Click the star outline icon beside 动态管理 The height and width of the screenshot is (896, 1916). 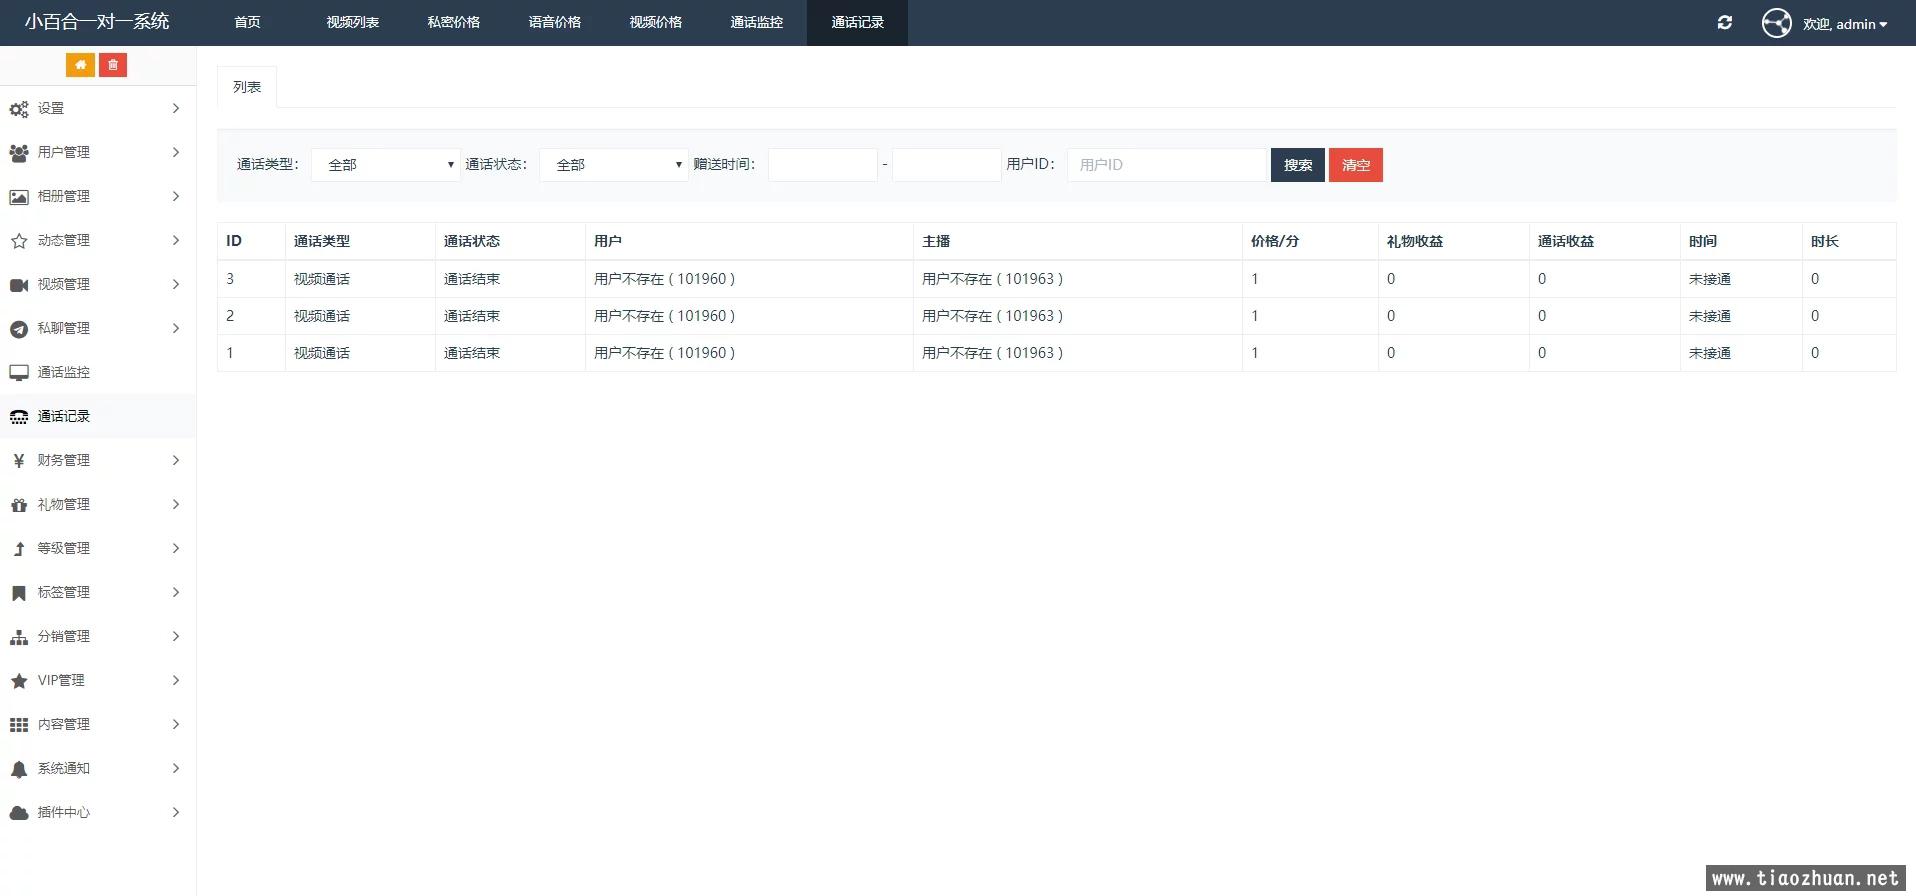[19, 241]
